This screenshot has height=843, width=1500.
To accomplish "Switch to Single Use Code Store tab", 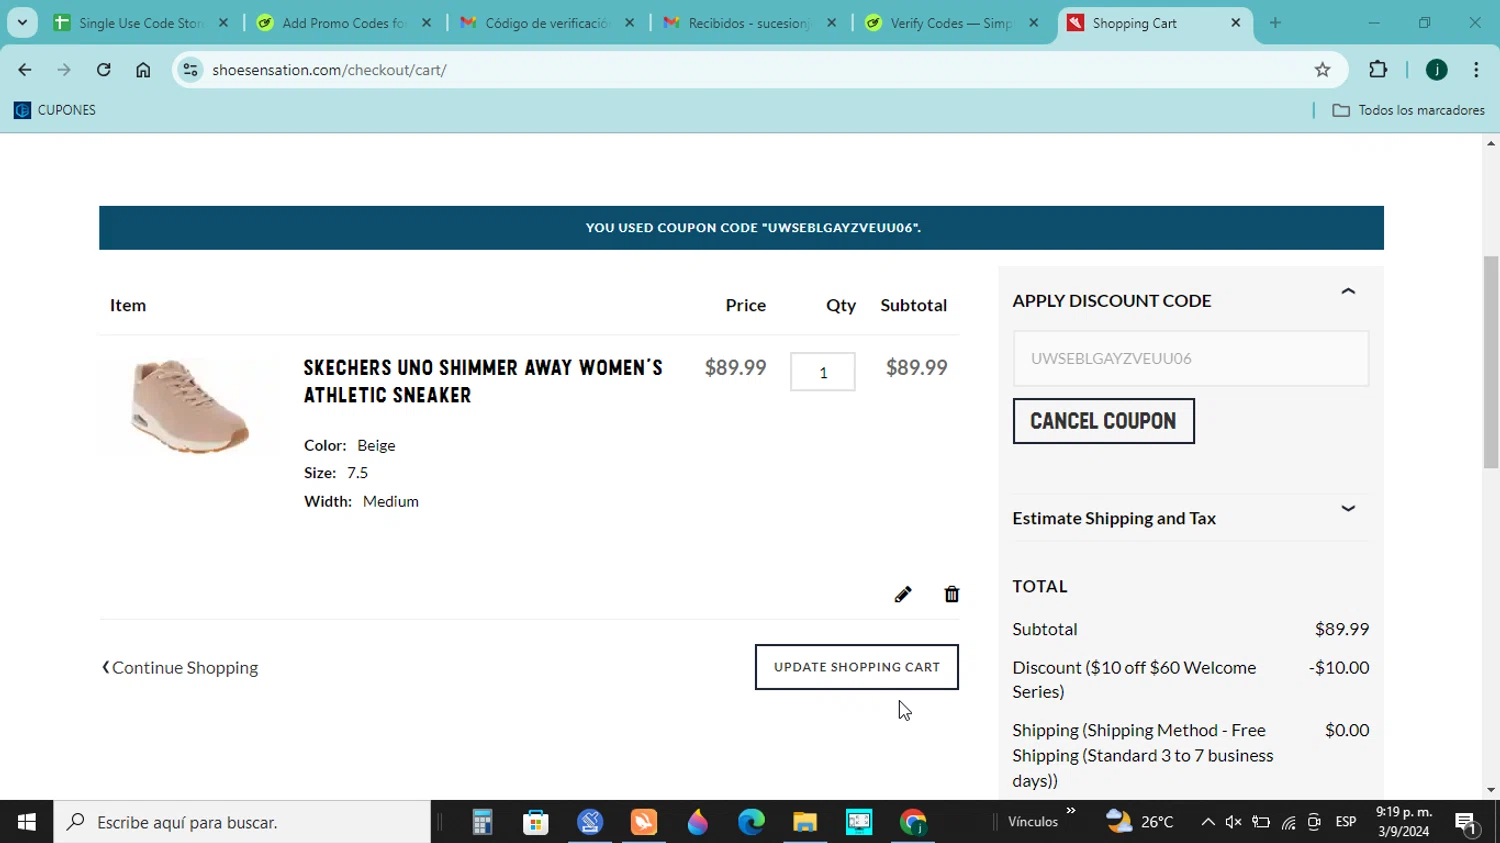I will pyautogui.click(x=139, y=23).
